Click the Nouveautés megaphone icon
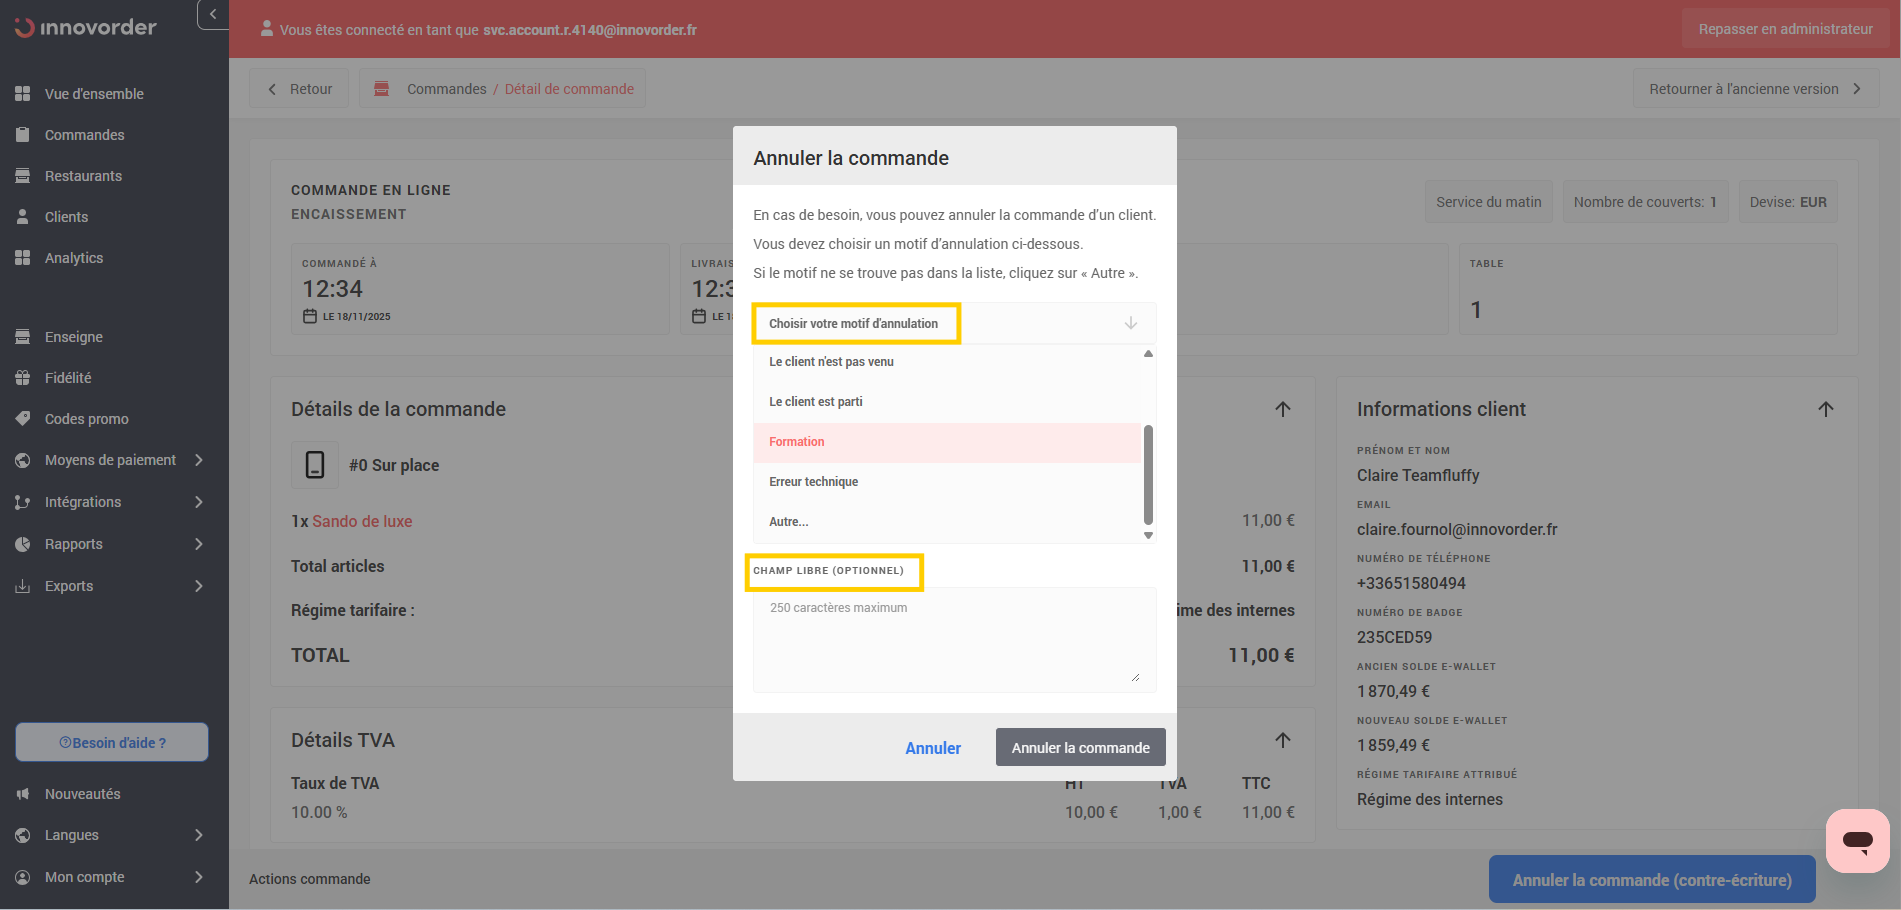Image resolution: width=1901 pixels, height=910 pixels. (23, 794)
